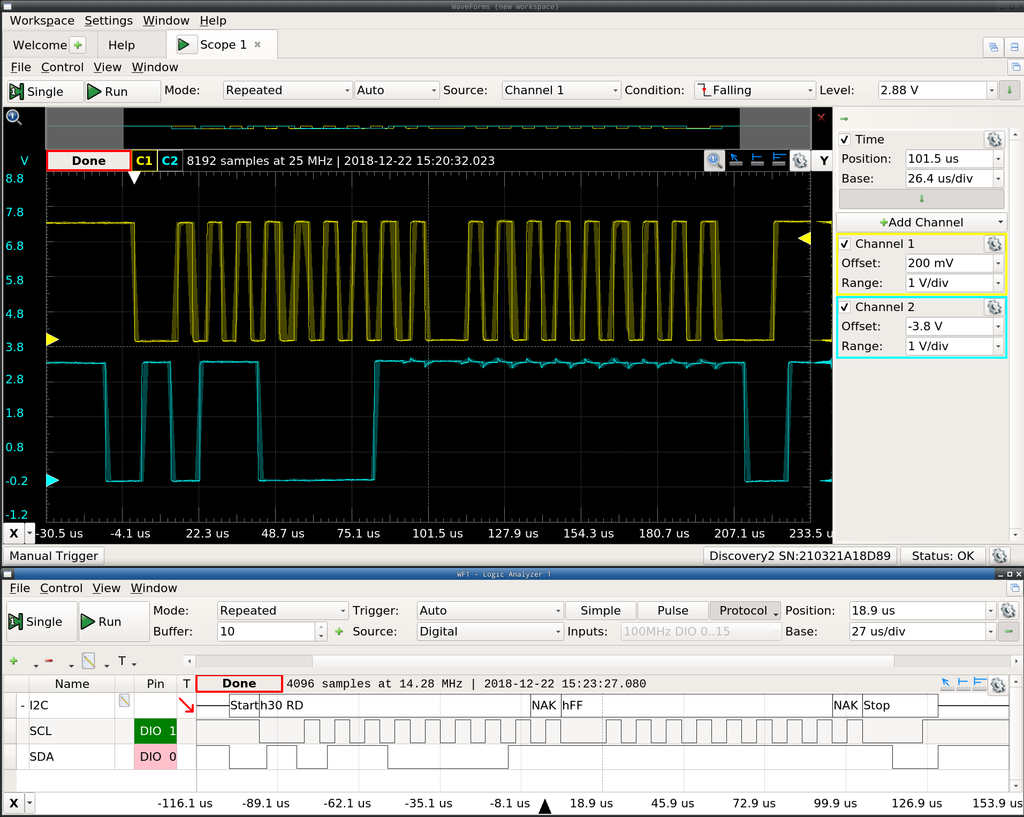
Task: Click Manual Trigger button in status bar
Action: pos(54,556)
